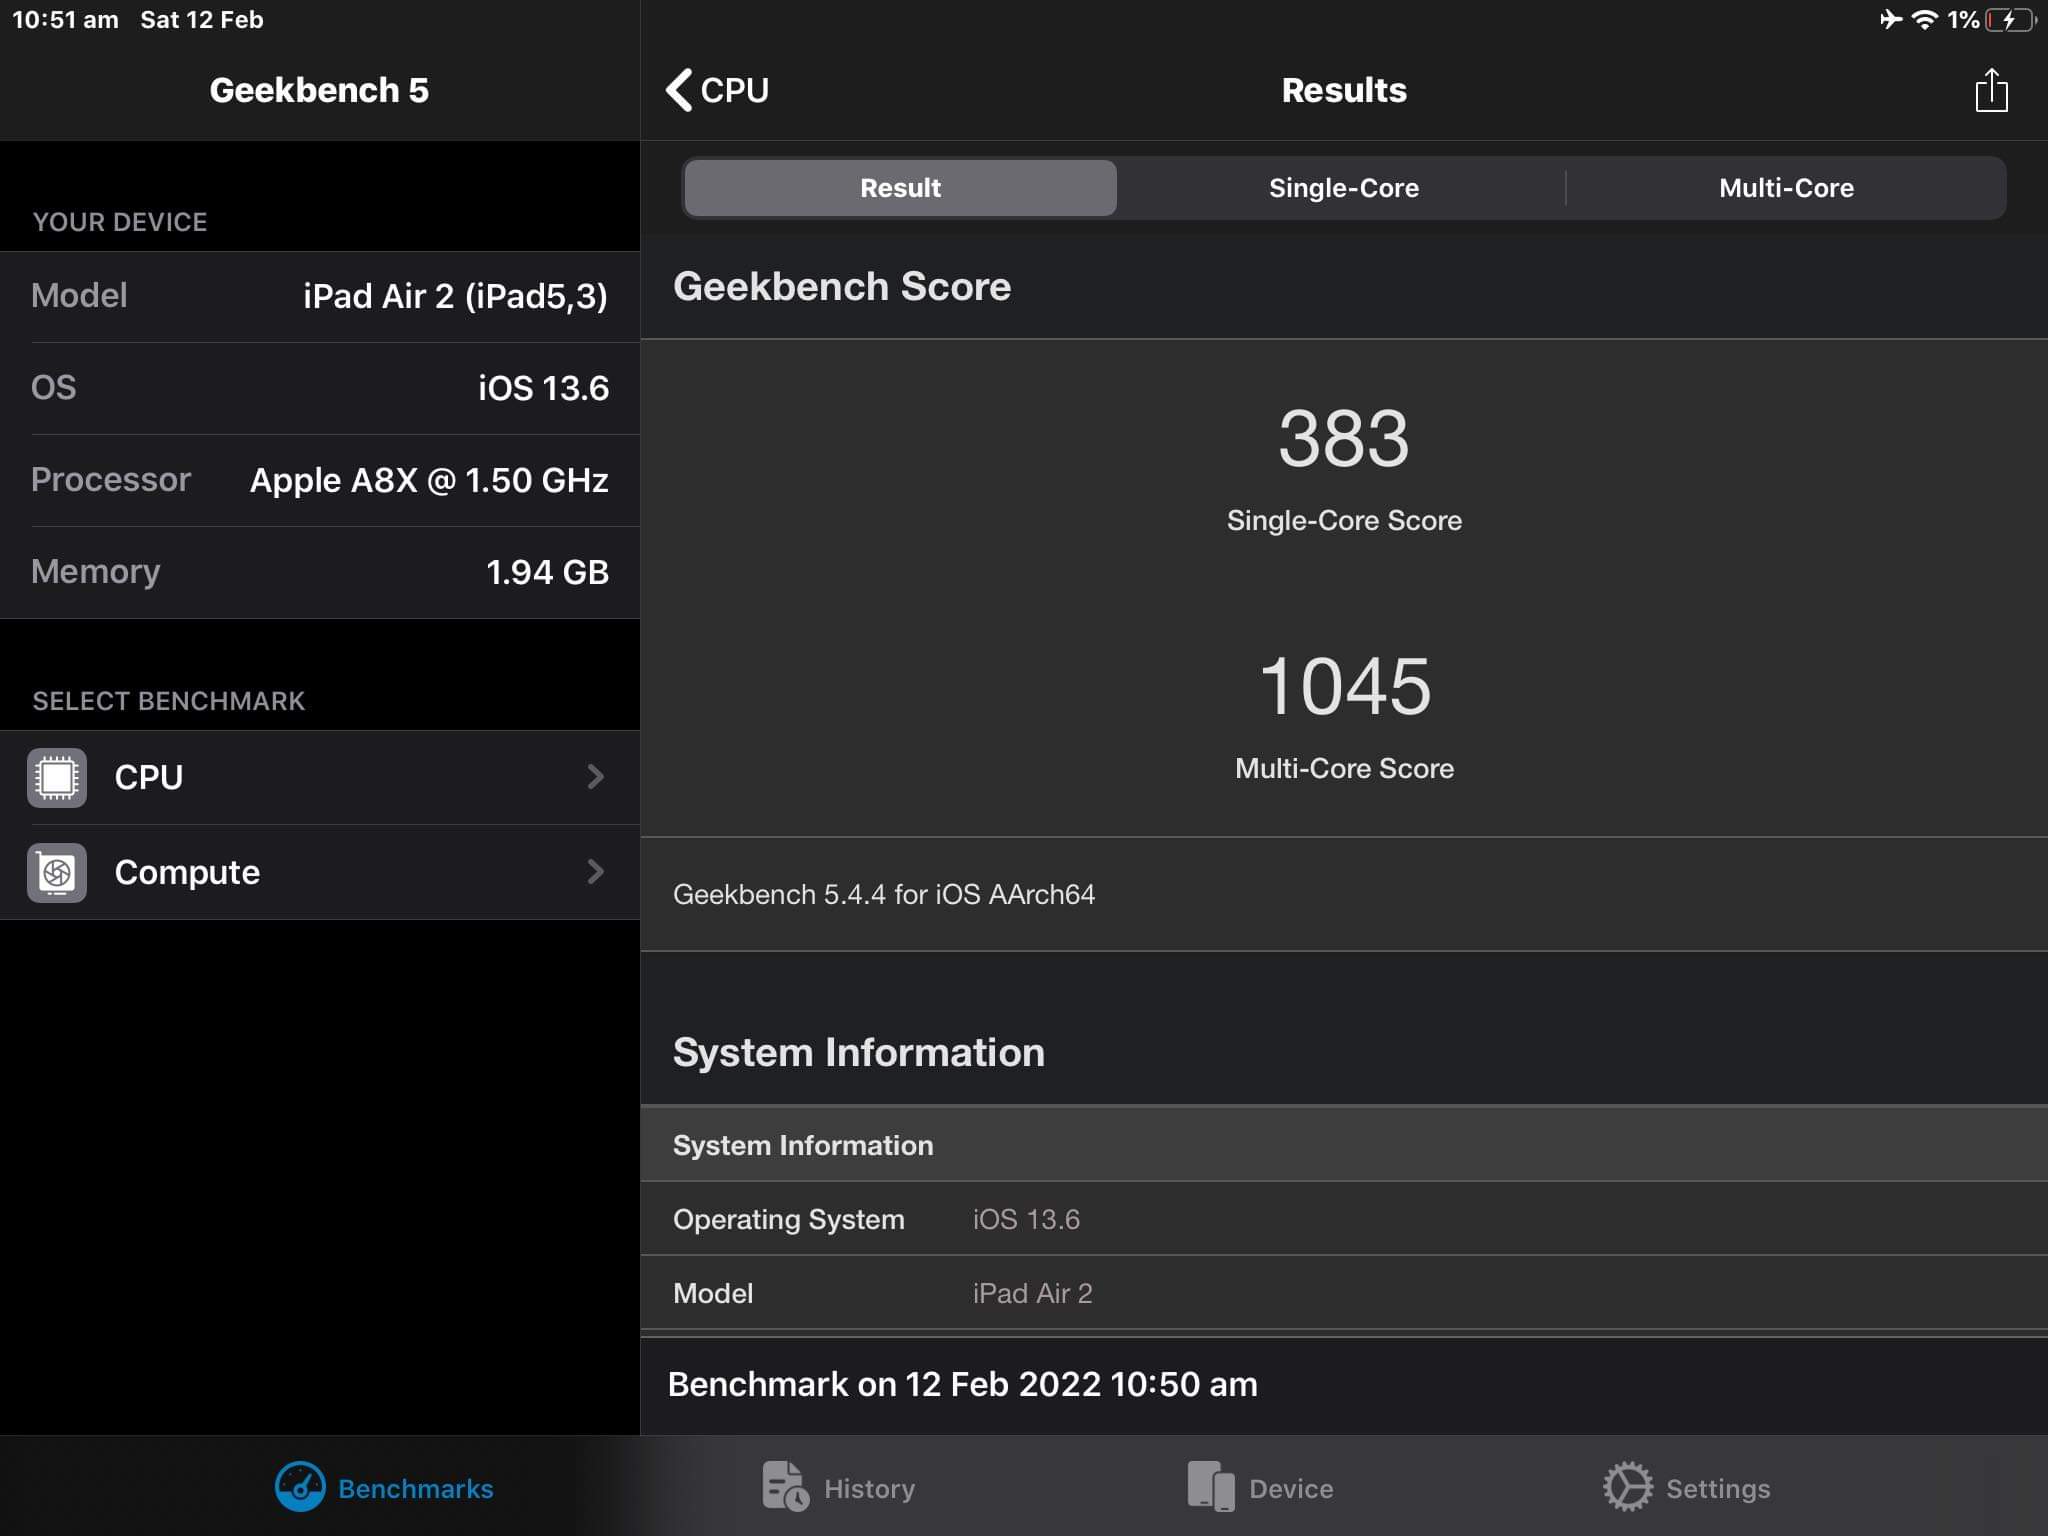This screenshot has width=2048, height=1536.
Task: Tap the History document-clock icon
Action: [x=785, y=1487]
